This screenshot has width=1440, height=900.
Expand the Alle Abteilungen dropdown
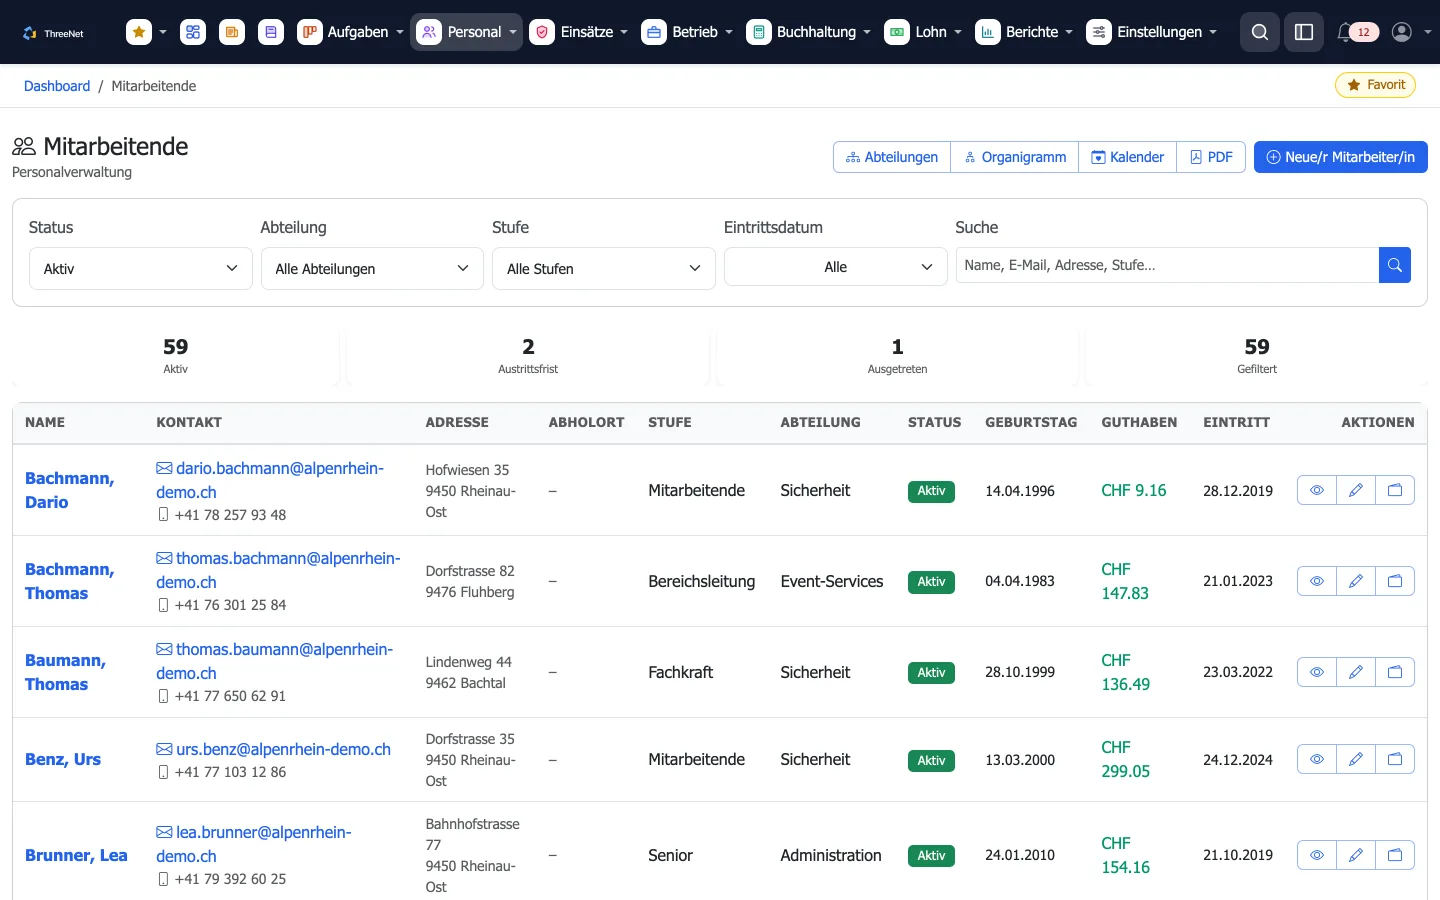coord(372,268)
